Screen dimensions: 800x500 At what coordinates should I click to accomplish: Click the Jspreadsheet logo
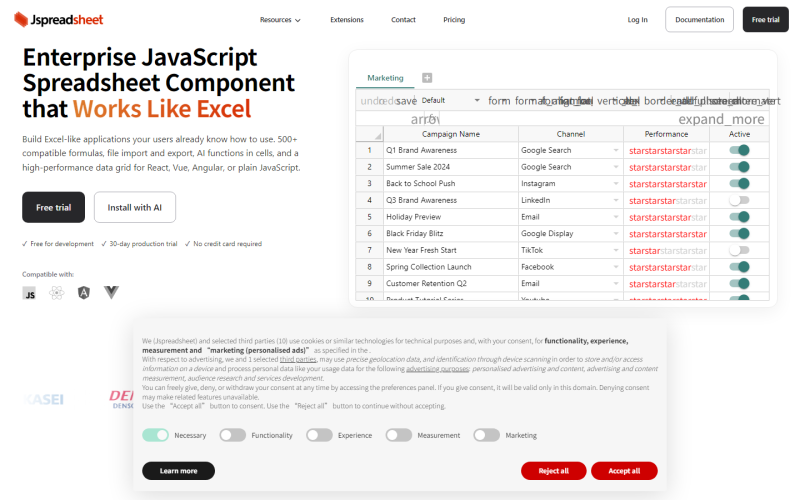click(59, 19)
